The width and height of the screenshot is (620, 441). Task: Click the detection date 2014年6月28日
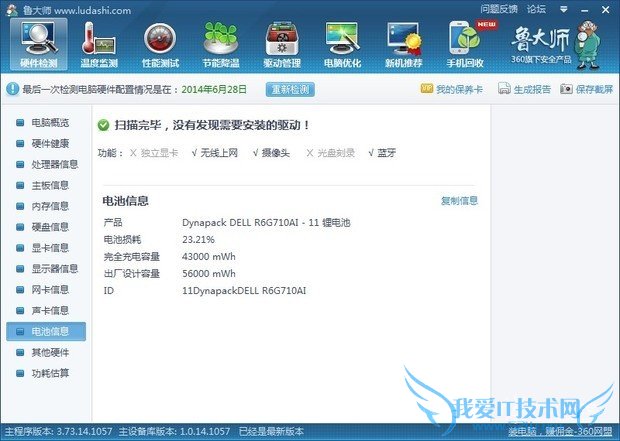pyautogui.click(x=214, y=89)
